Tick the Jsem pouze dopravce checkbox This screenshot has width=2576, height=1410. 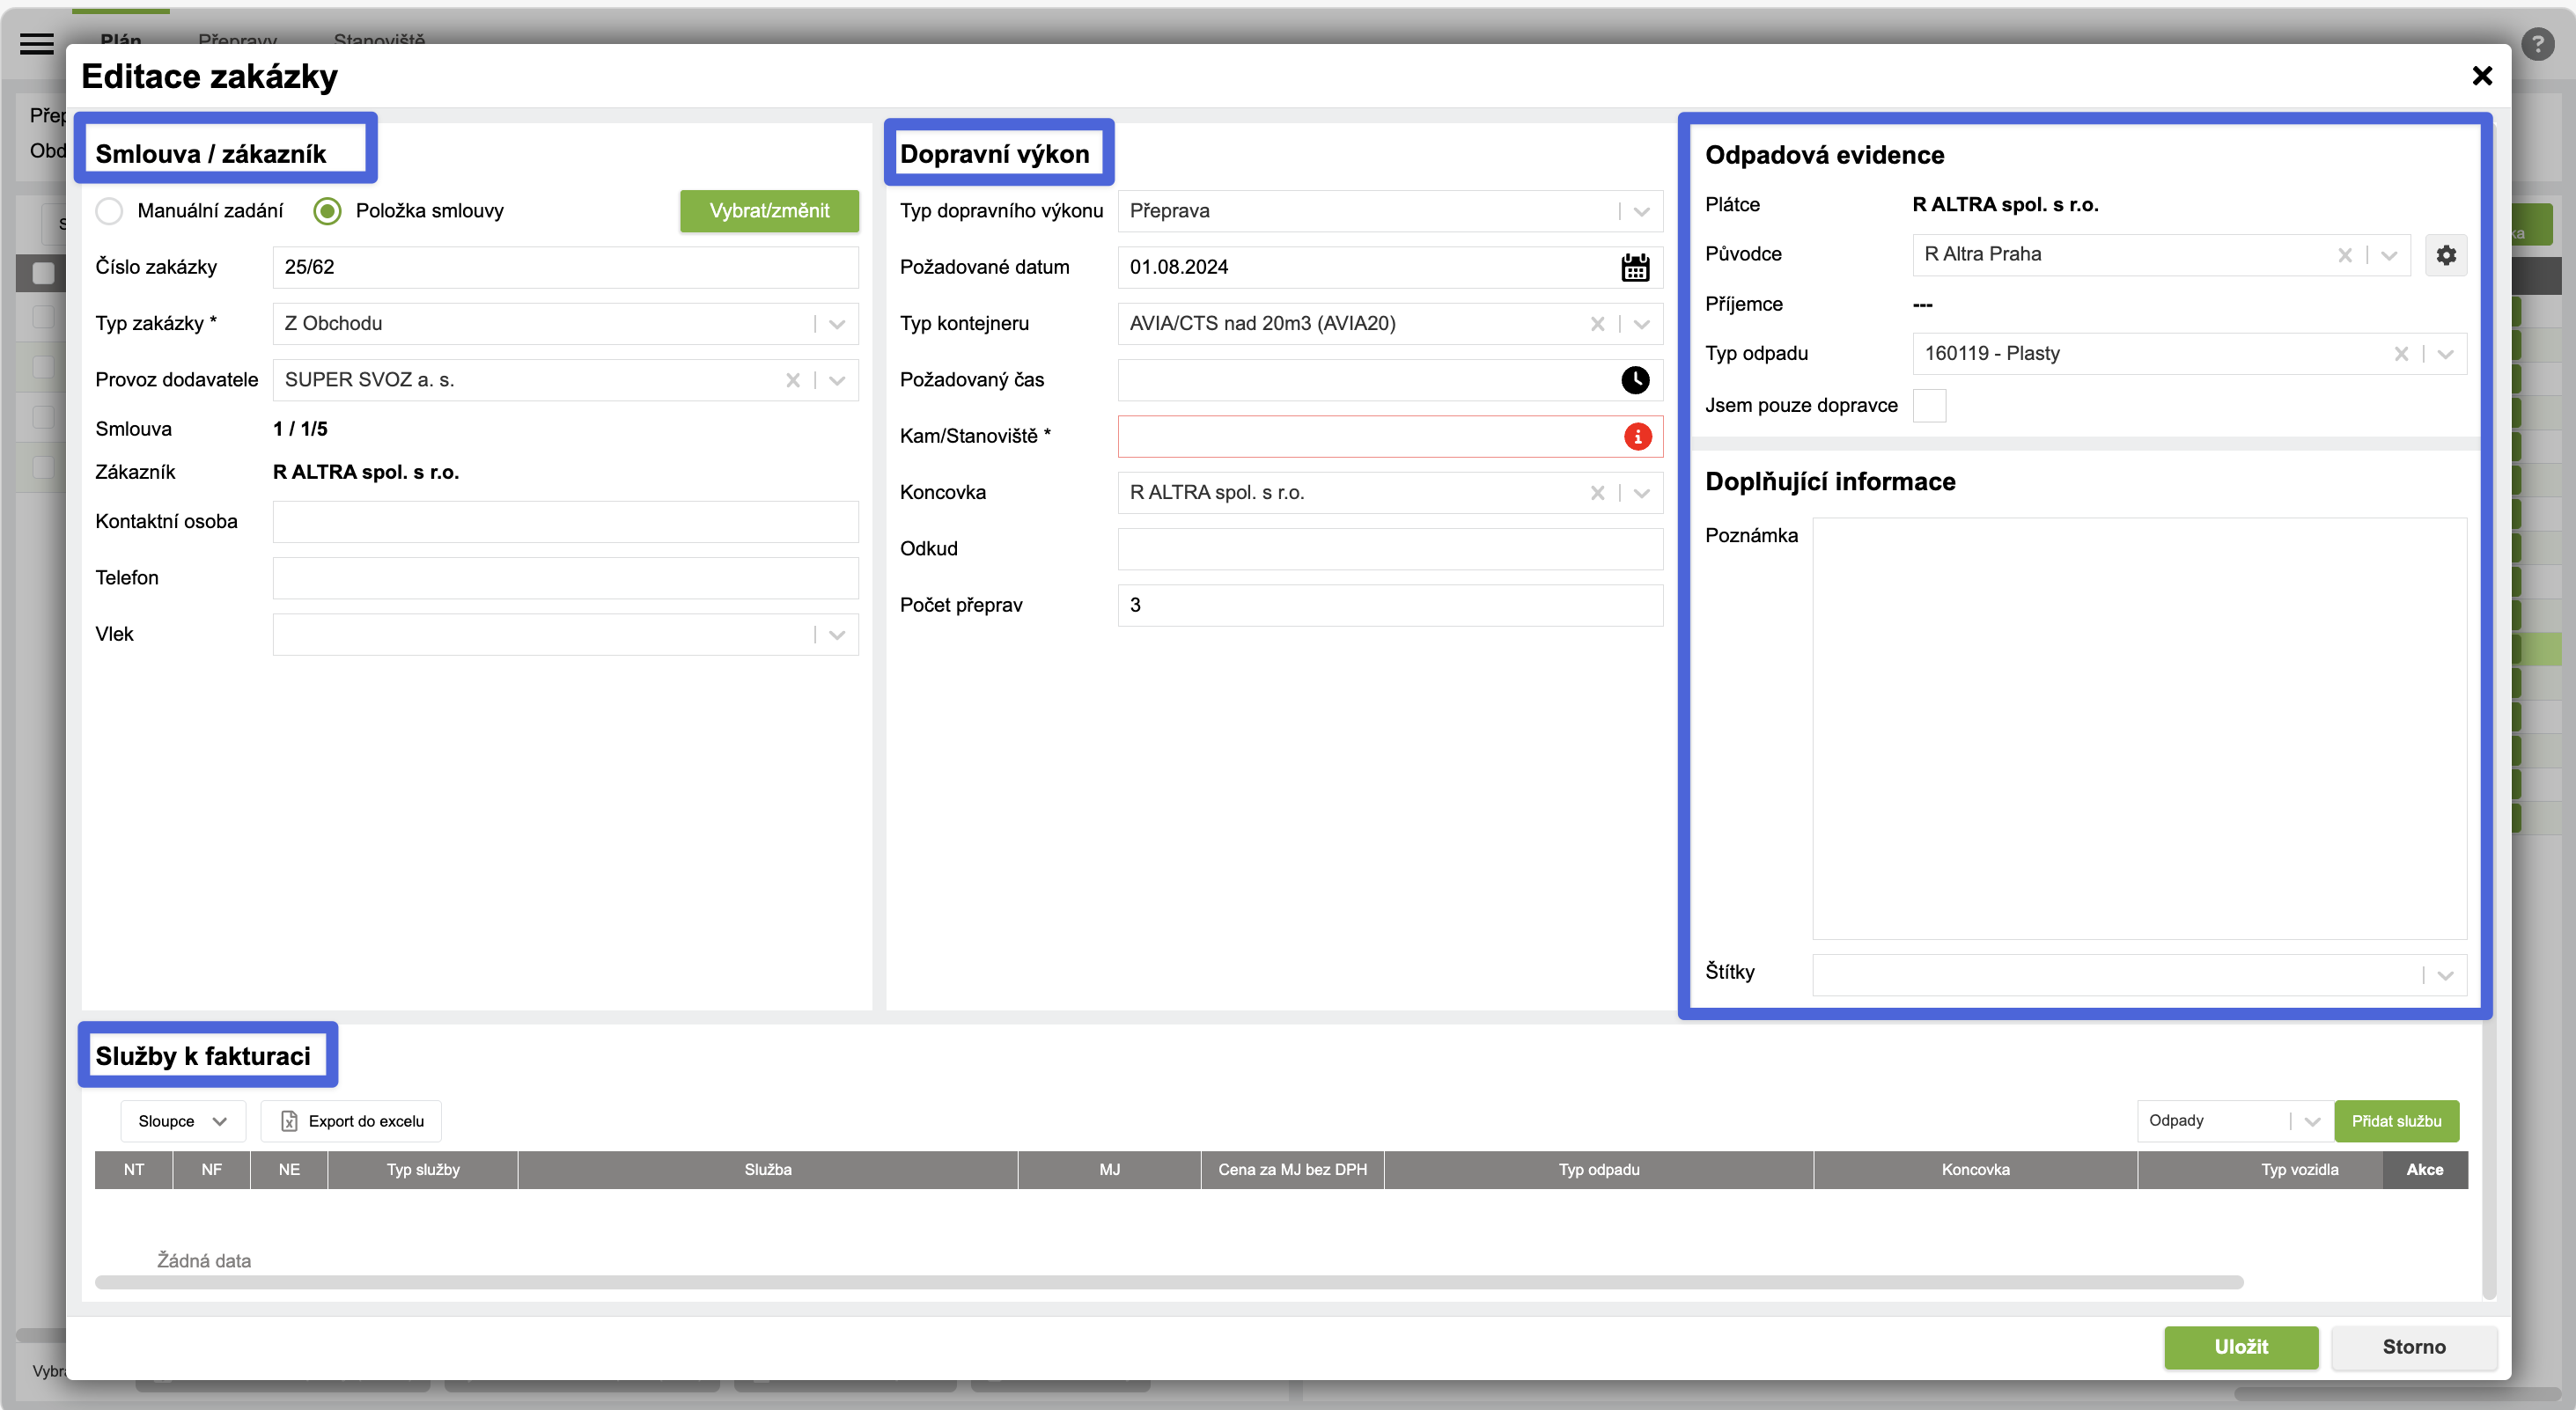1929,406
